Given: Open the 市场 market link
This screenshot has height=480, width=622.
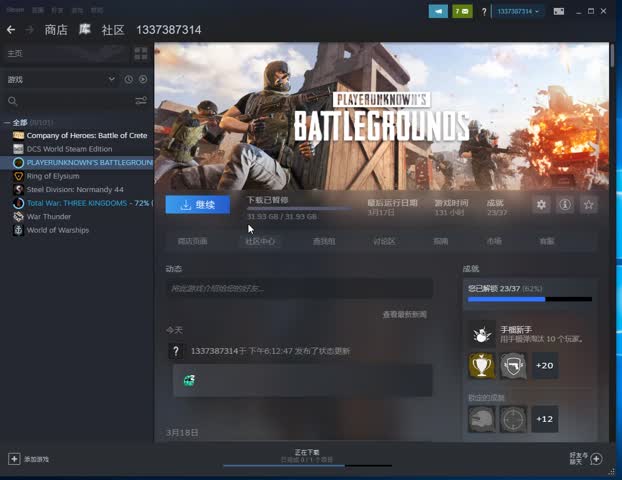Looking at the screenshot, I should [494, 241].
